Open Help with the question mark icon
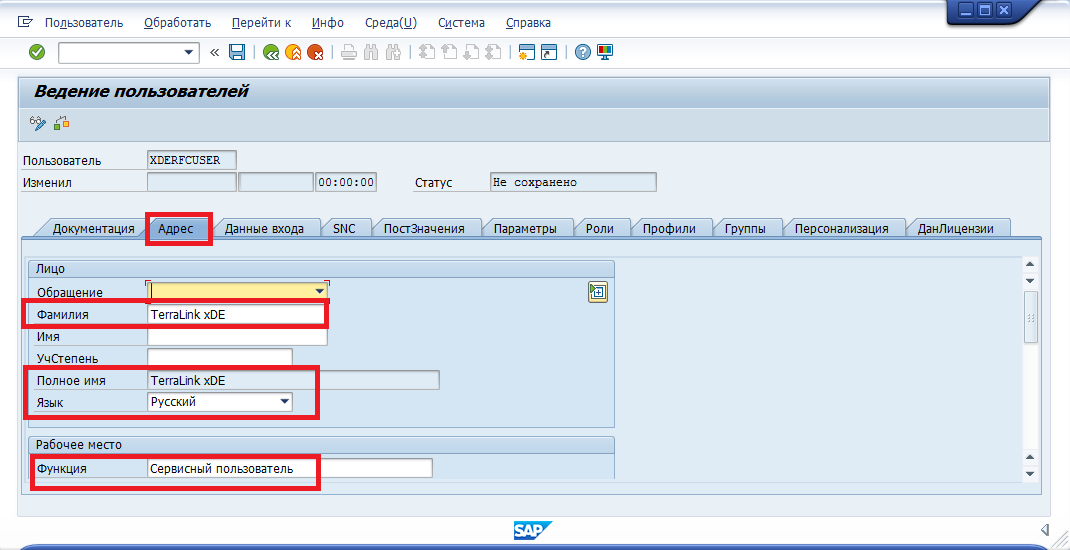The height and width of the screenshot is (550, 1070). tap(583, 52)
